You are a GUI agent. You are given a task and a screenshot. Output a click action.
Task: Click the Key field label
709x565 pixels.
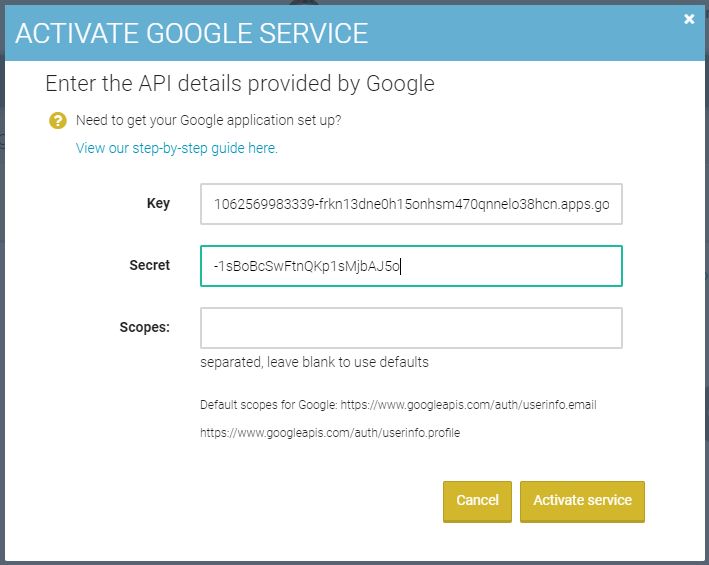158,203
